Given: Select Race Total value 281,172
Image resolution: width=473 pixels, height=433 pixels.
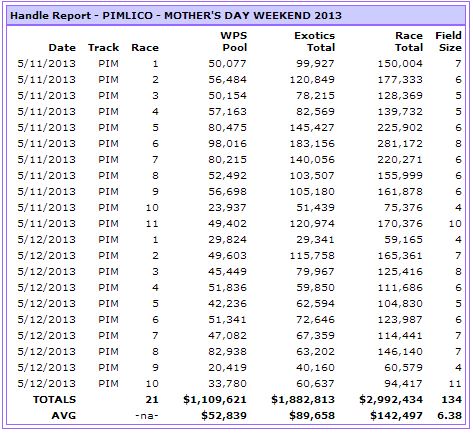Looking at the screenshot, I should point(400,144).
